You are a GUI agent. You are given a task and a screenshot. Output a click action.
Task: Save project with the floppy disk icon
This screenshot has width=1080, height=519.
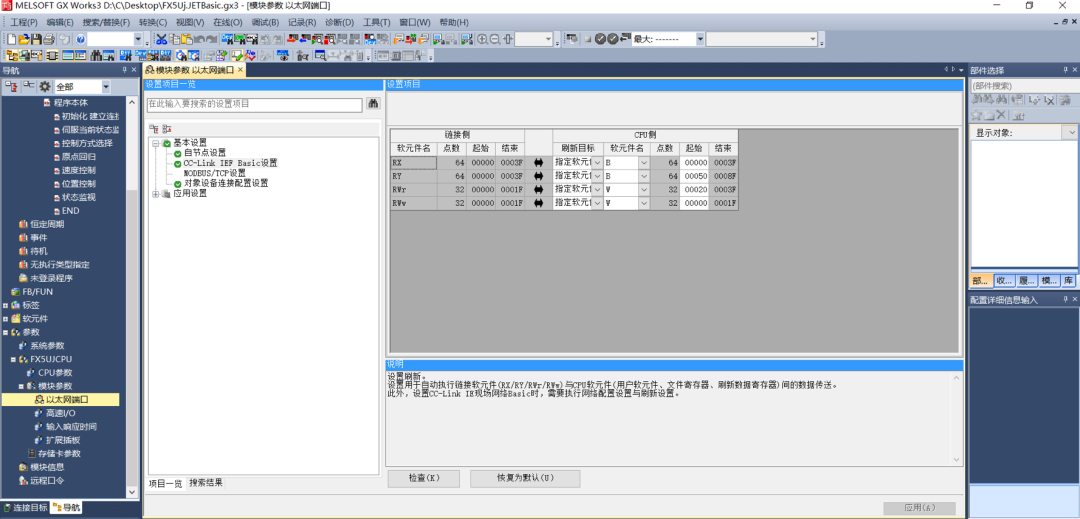(x=37, y=39)
